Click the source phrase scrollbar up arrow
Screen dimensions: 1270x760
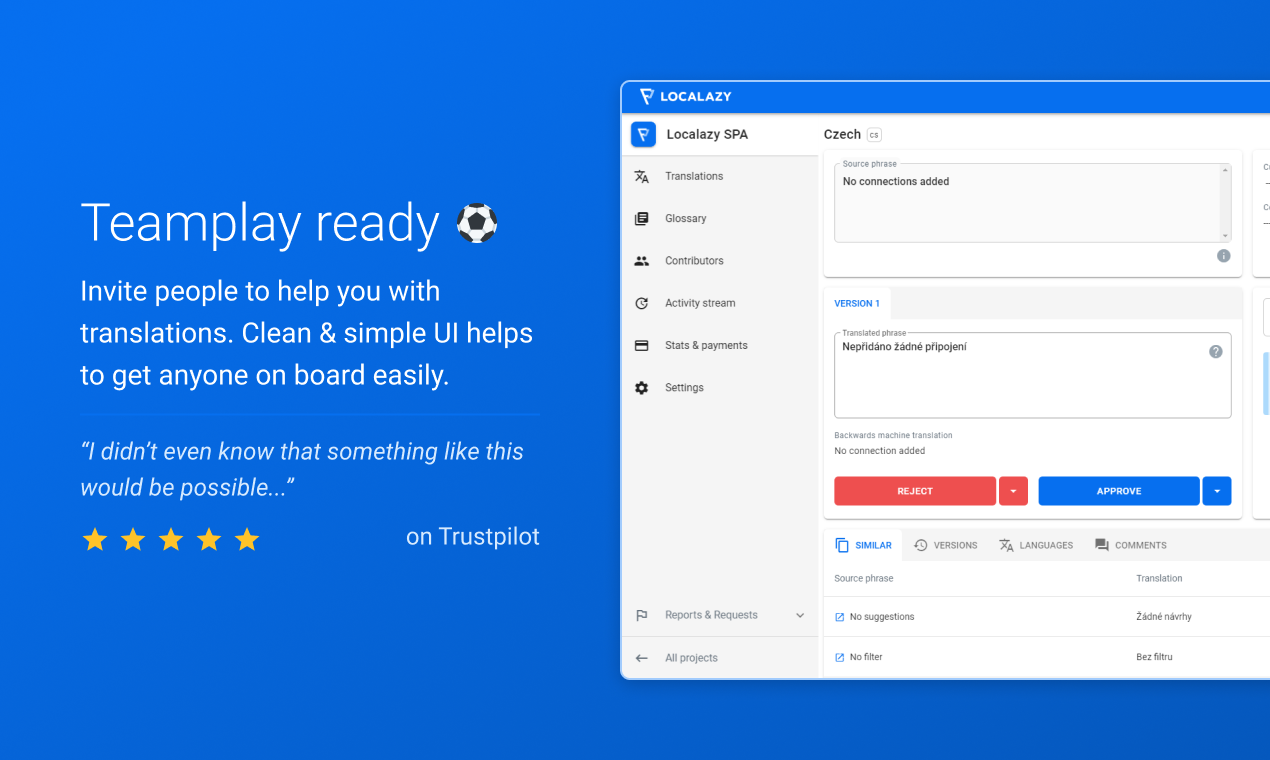(1225, 171)
